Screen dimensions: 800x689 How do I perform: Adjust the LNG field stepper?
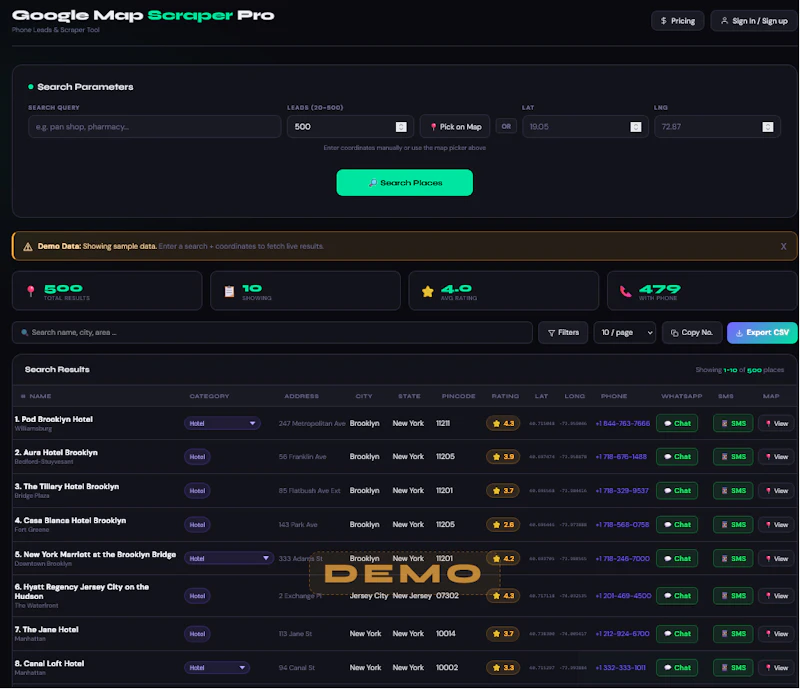767,127
